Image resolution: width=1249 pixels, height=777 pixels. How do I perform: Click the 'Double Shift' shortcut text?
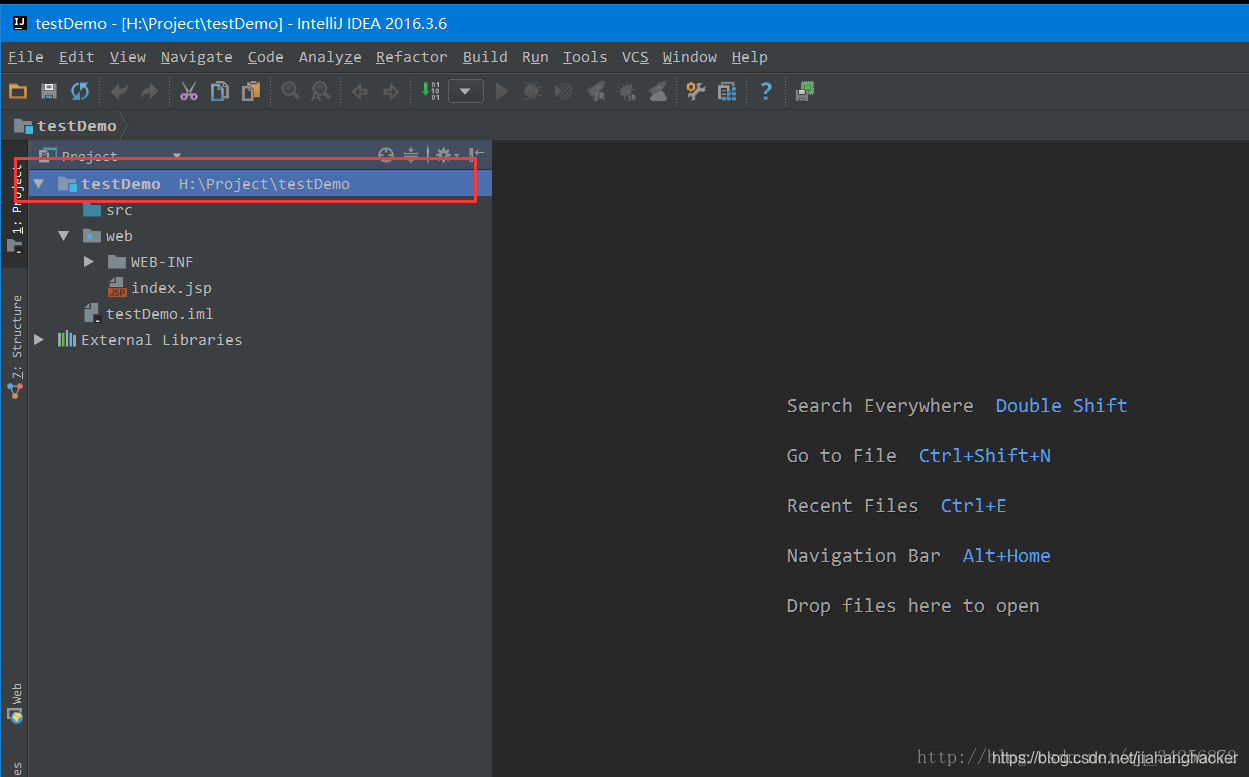pyautogui.click(x=1061, y=405)
